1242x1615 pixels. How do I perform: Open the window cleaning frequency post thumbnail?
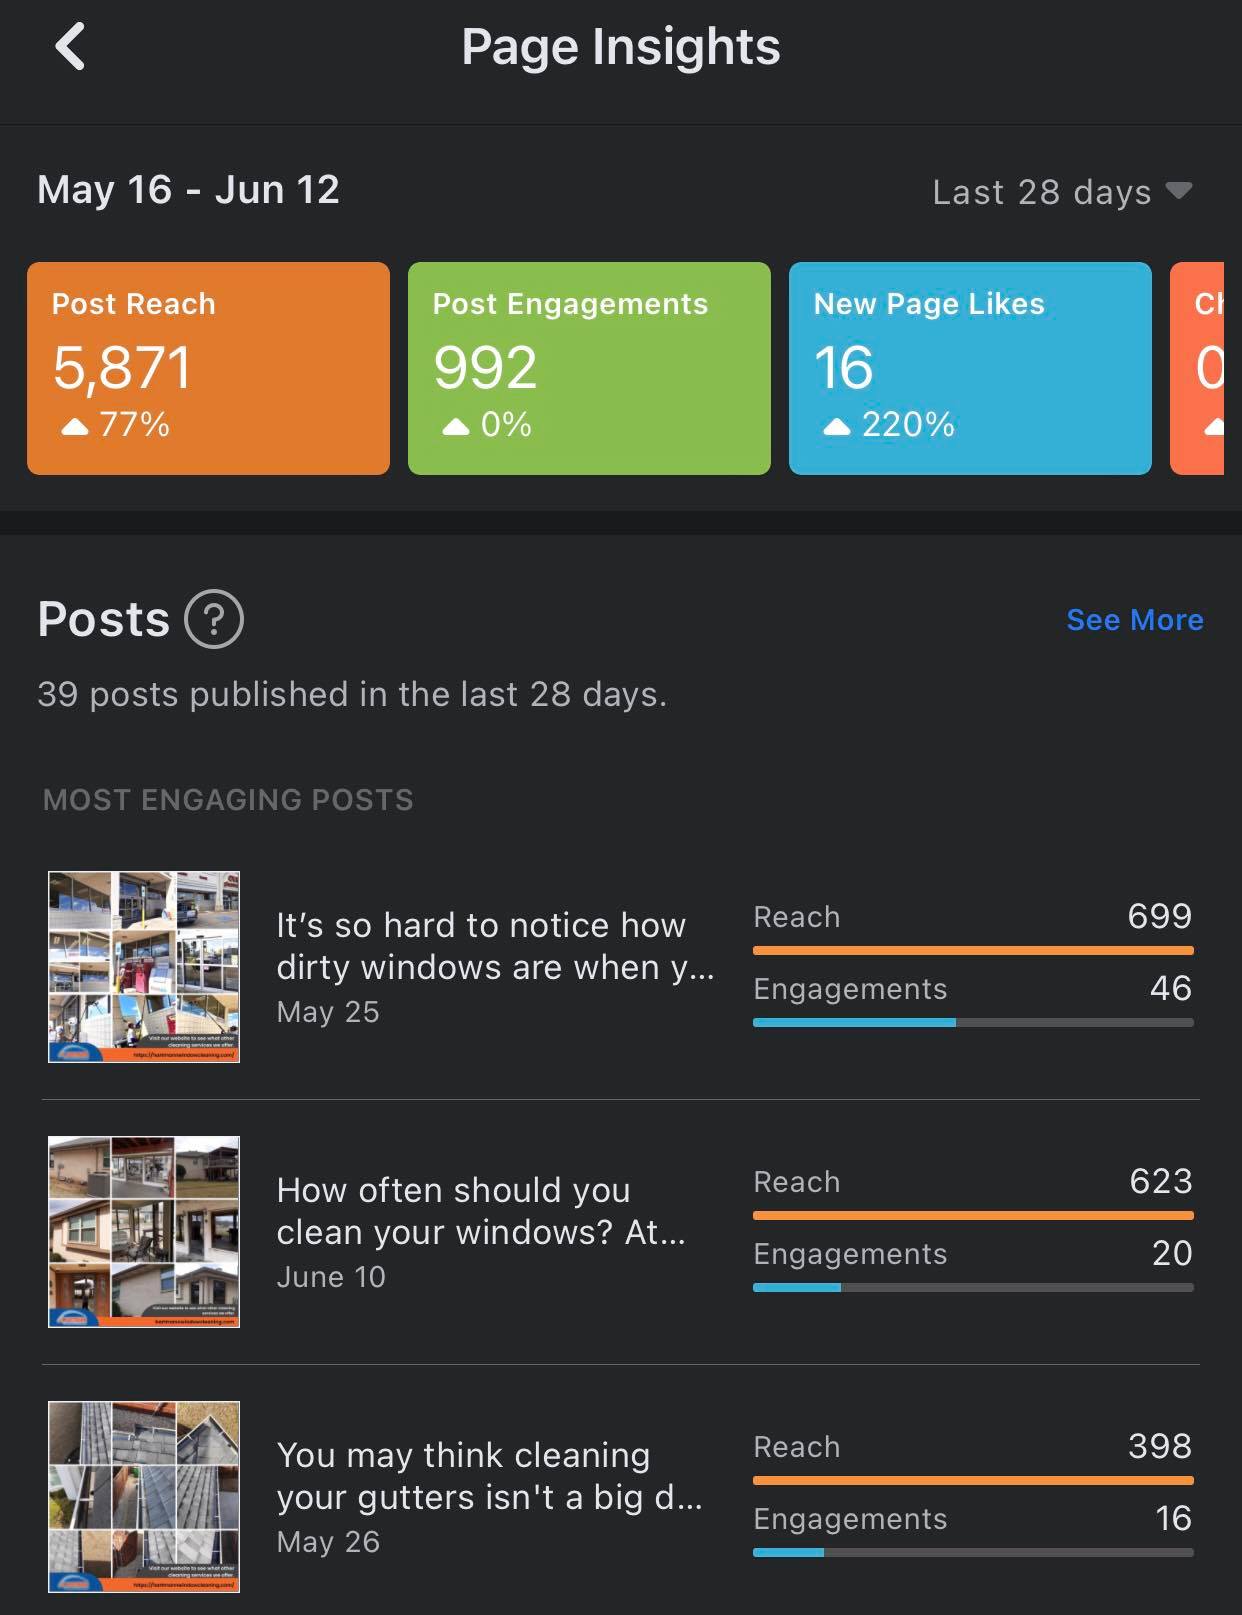(x=144, y=1231)
